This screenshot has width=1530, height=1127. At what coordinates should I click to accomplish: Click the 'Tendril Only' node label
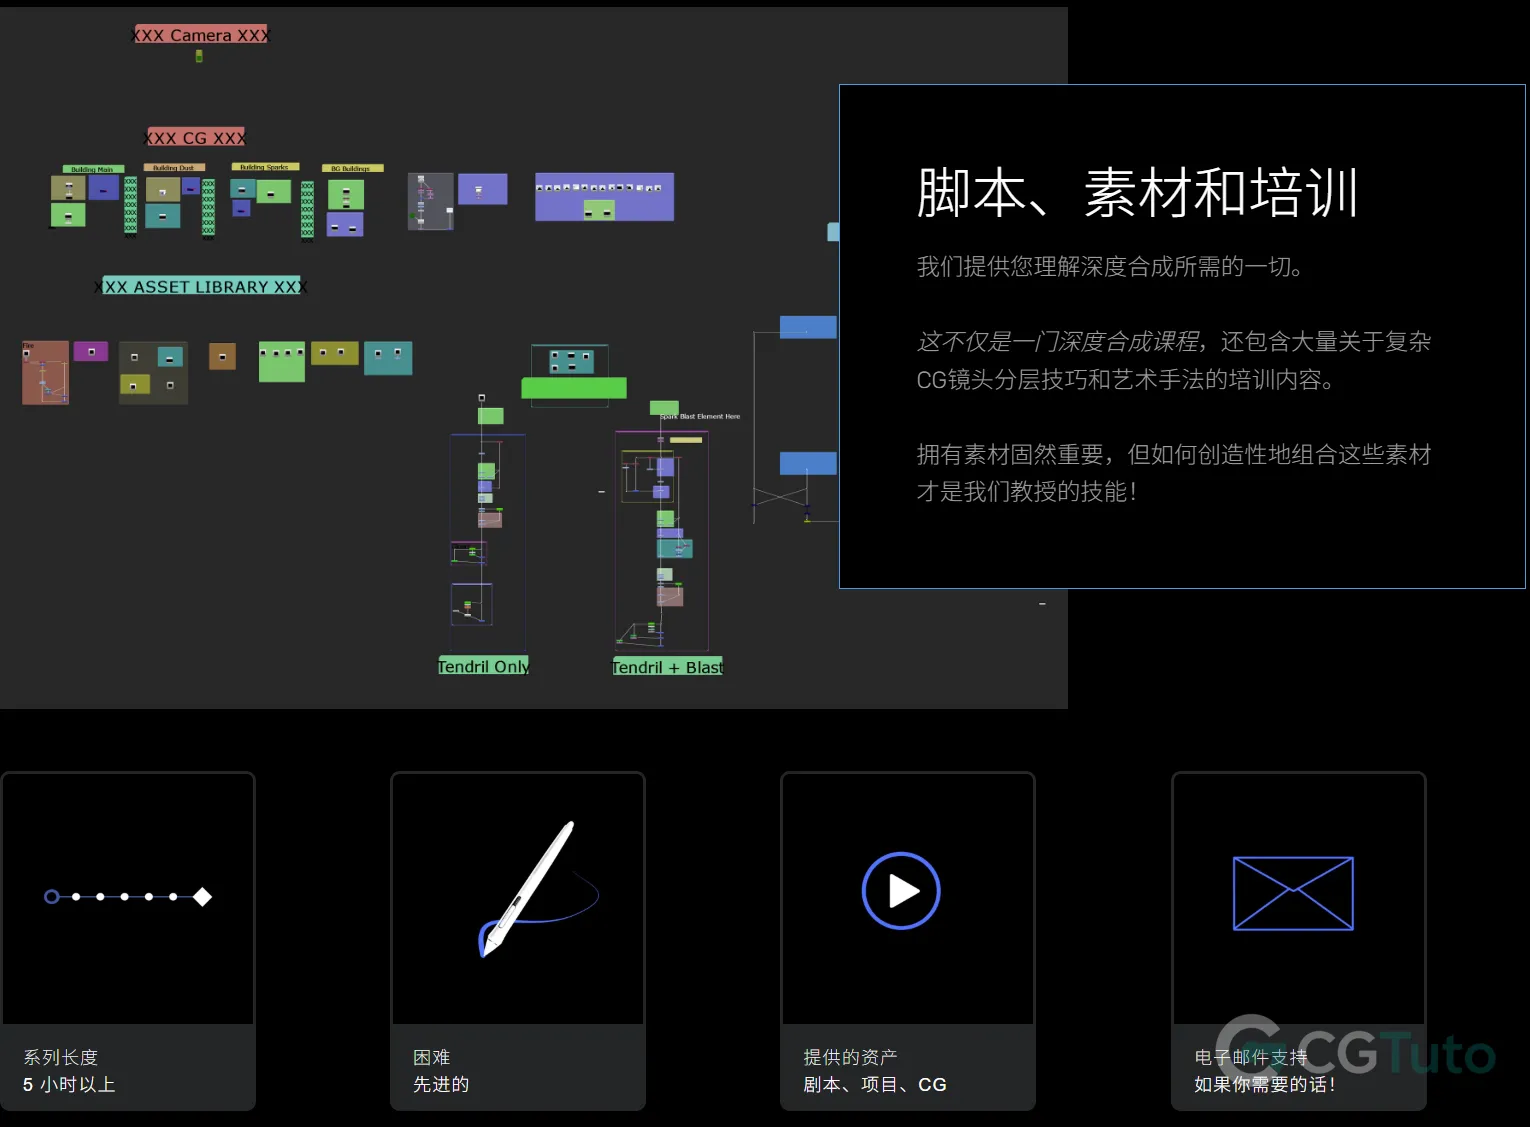[x=483, y=666]
